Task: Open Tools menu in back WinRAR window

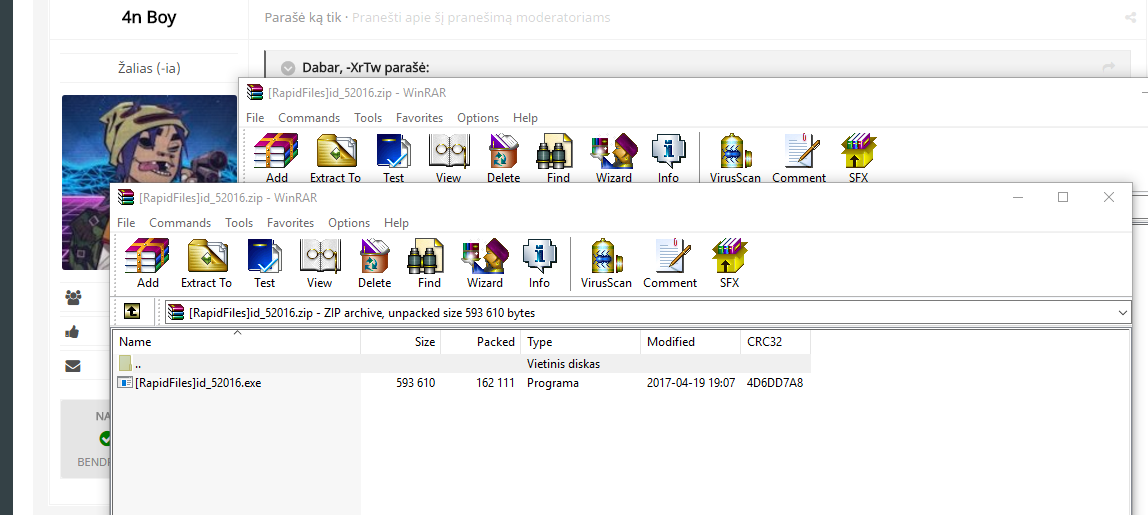Action: click(368, 118)
